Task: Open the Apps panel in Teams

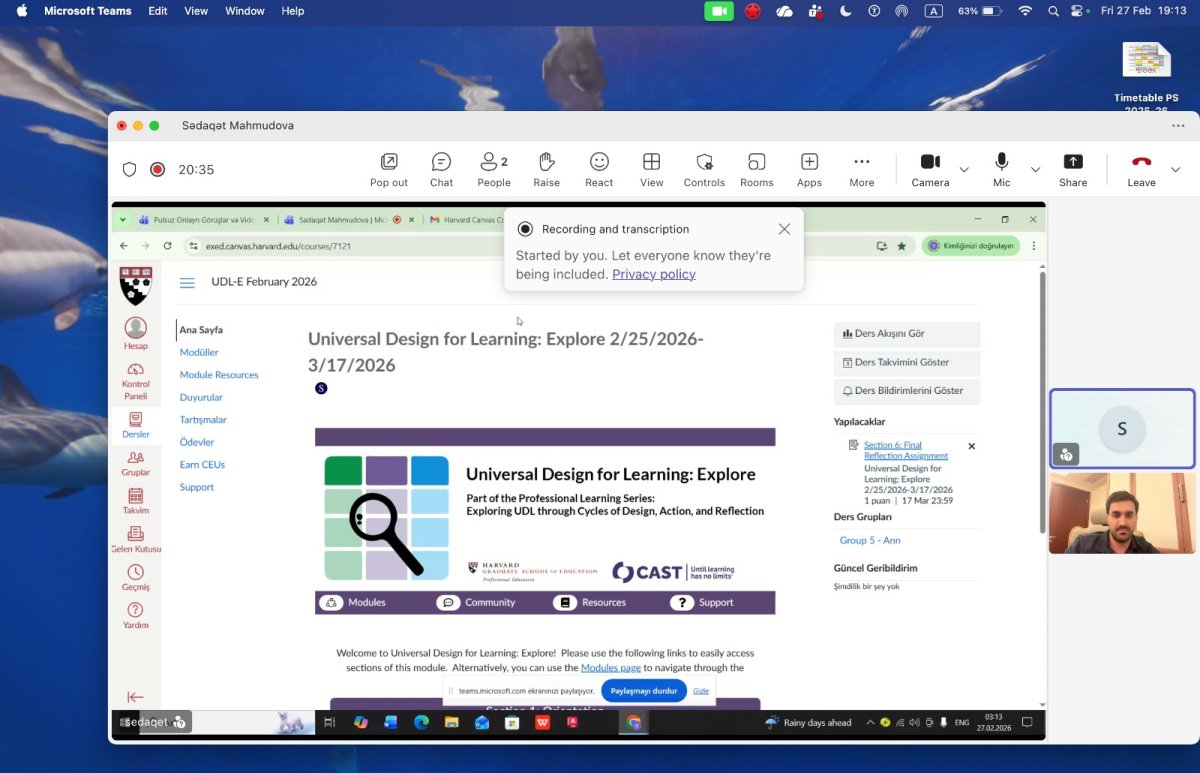Action: coord(809,169)
